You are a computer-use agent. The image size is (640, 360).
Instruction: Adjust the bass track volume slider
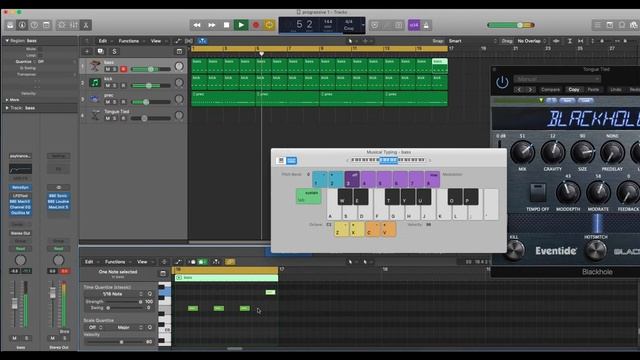tap(151, 69)
